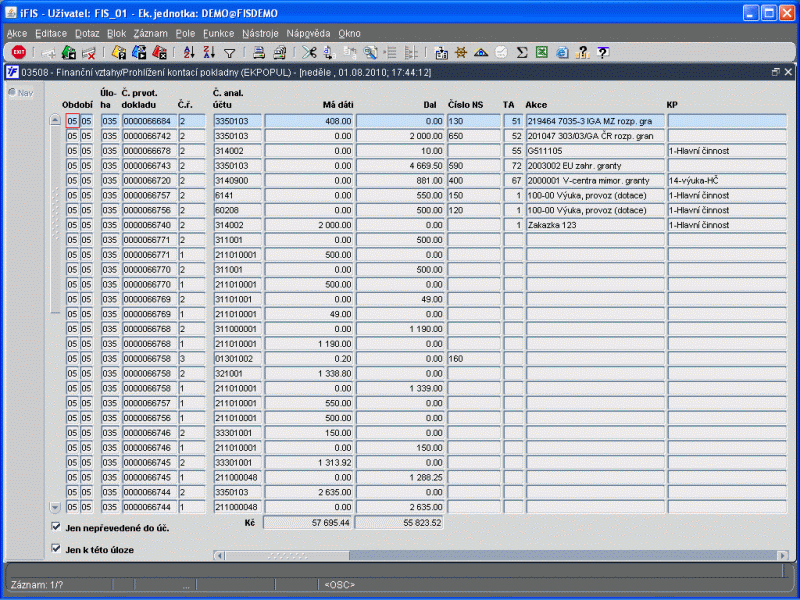Viewport: 800px width, 600px height.
Task: Toggle 'Jen k této úloze' checkbox
Action: (x=56, y=548)
